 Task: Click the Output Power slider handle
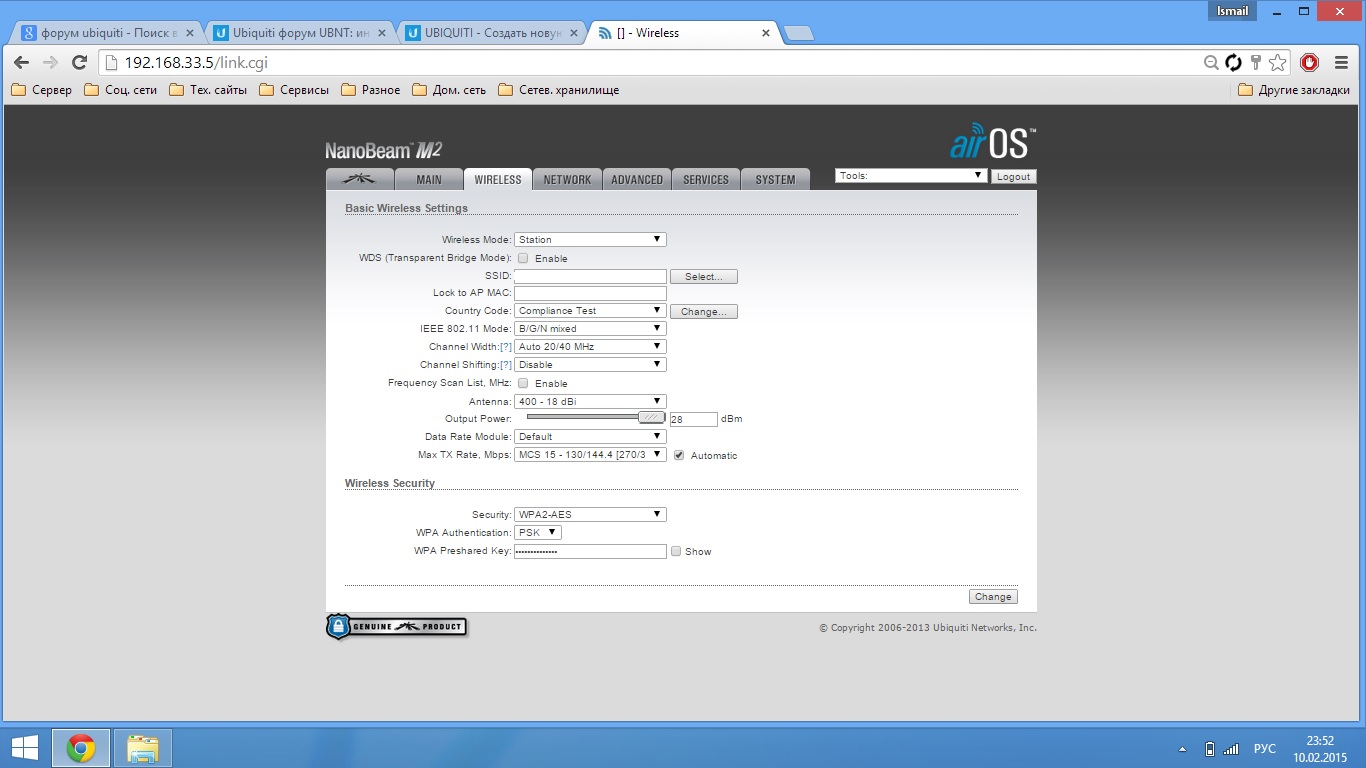[652, 417]
